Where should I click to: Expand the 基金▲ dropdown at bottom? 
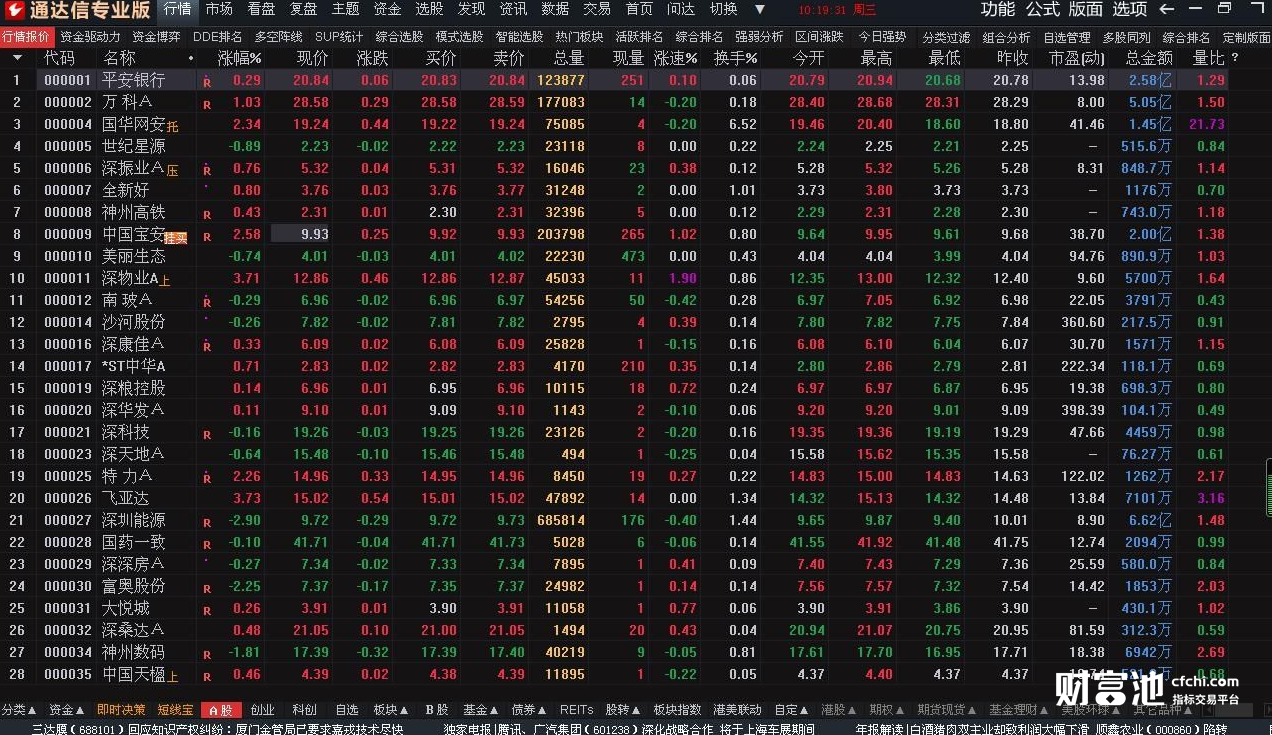pyautogui.click(x=481, y=710)
